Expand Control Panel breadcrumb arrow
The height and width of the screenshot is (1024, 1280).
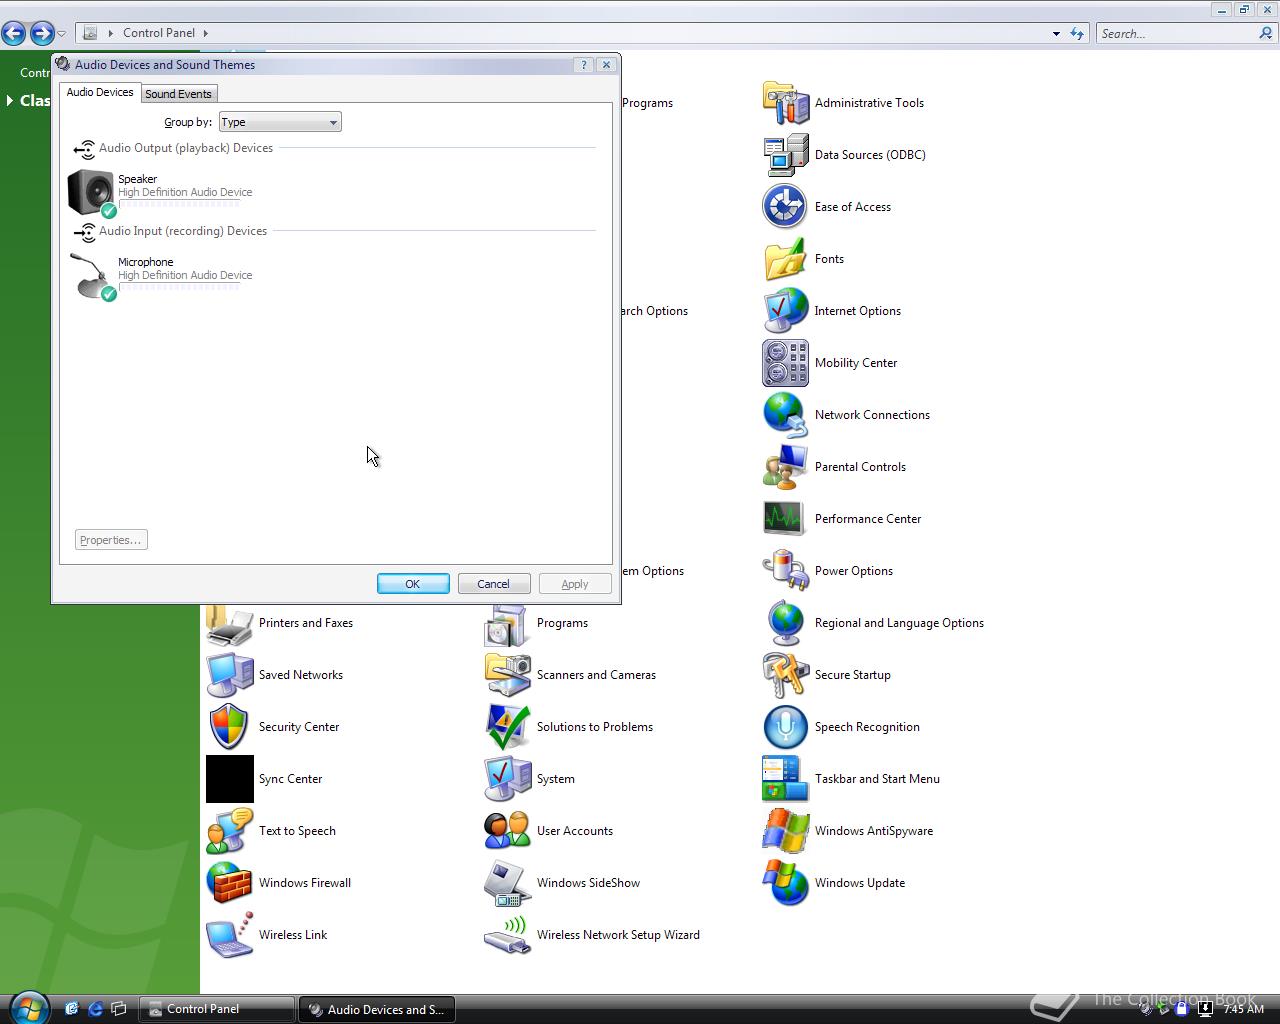(x=205, y=33)
